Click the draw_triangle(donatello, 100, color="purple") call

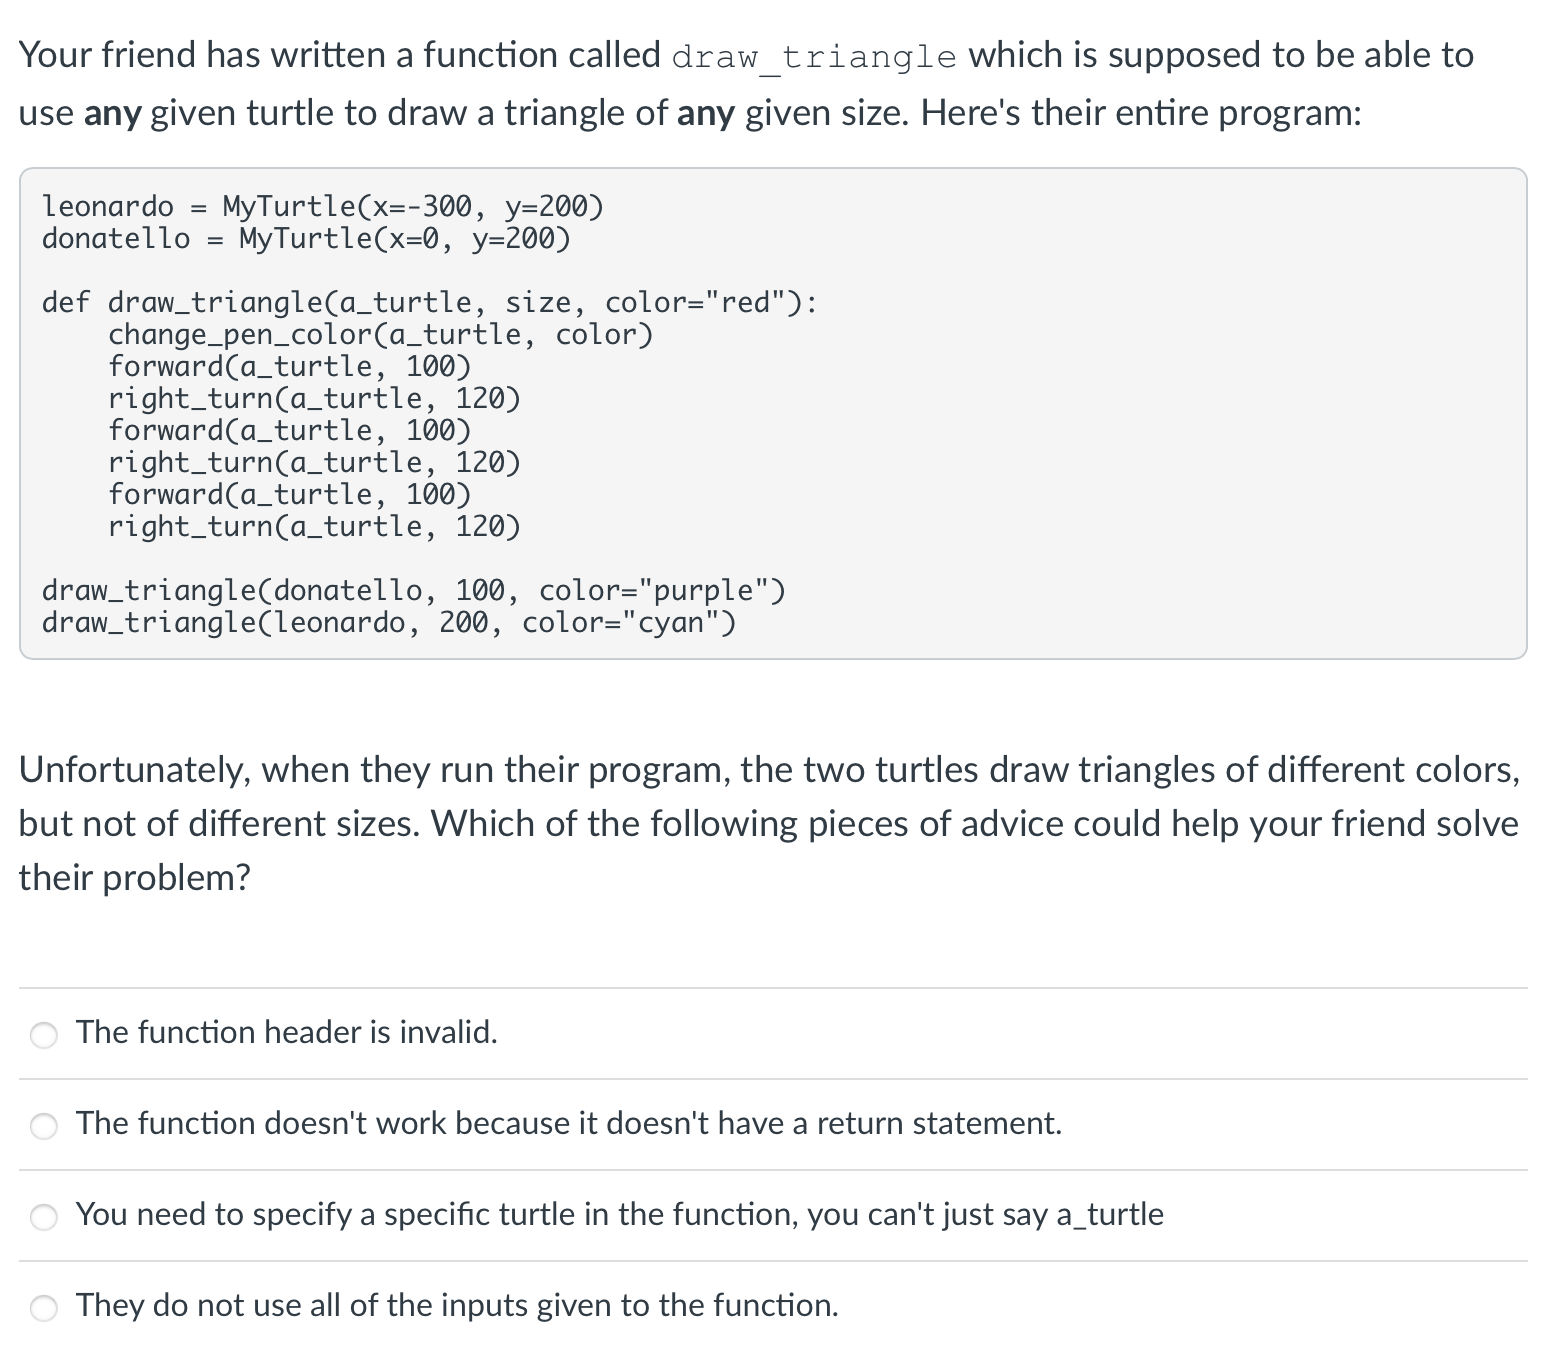[x=413, y=590]
